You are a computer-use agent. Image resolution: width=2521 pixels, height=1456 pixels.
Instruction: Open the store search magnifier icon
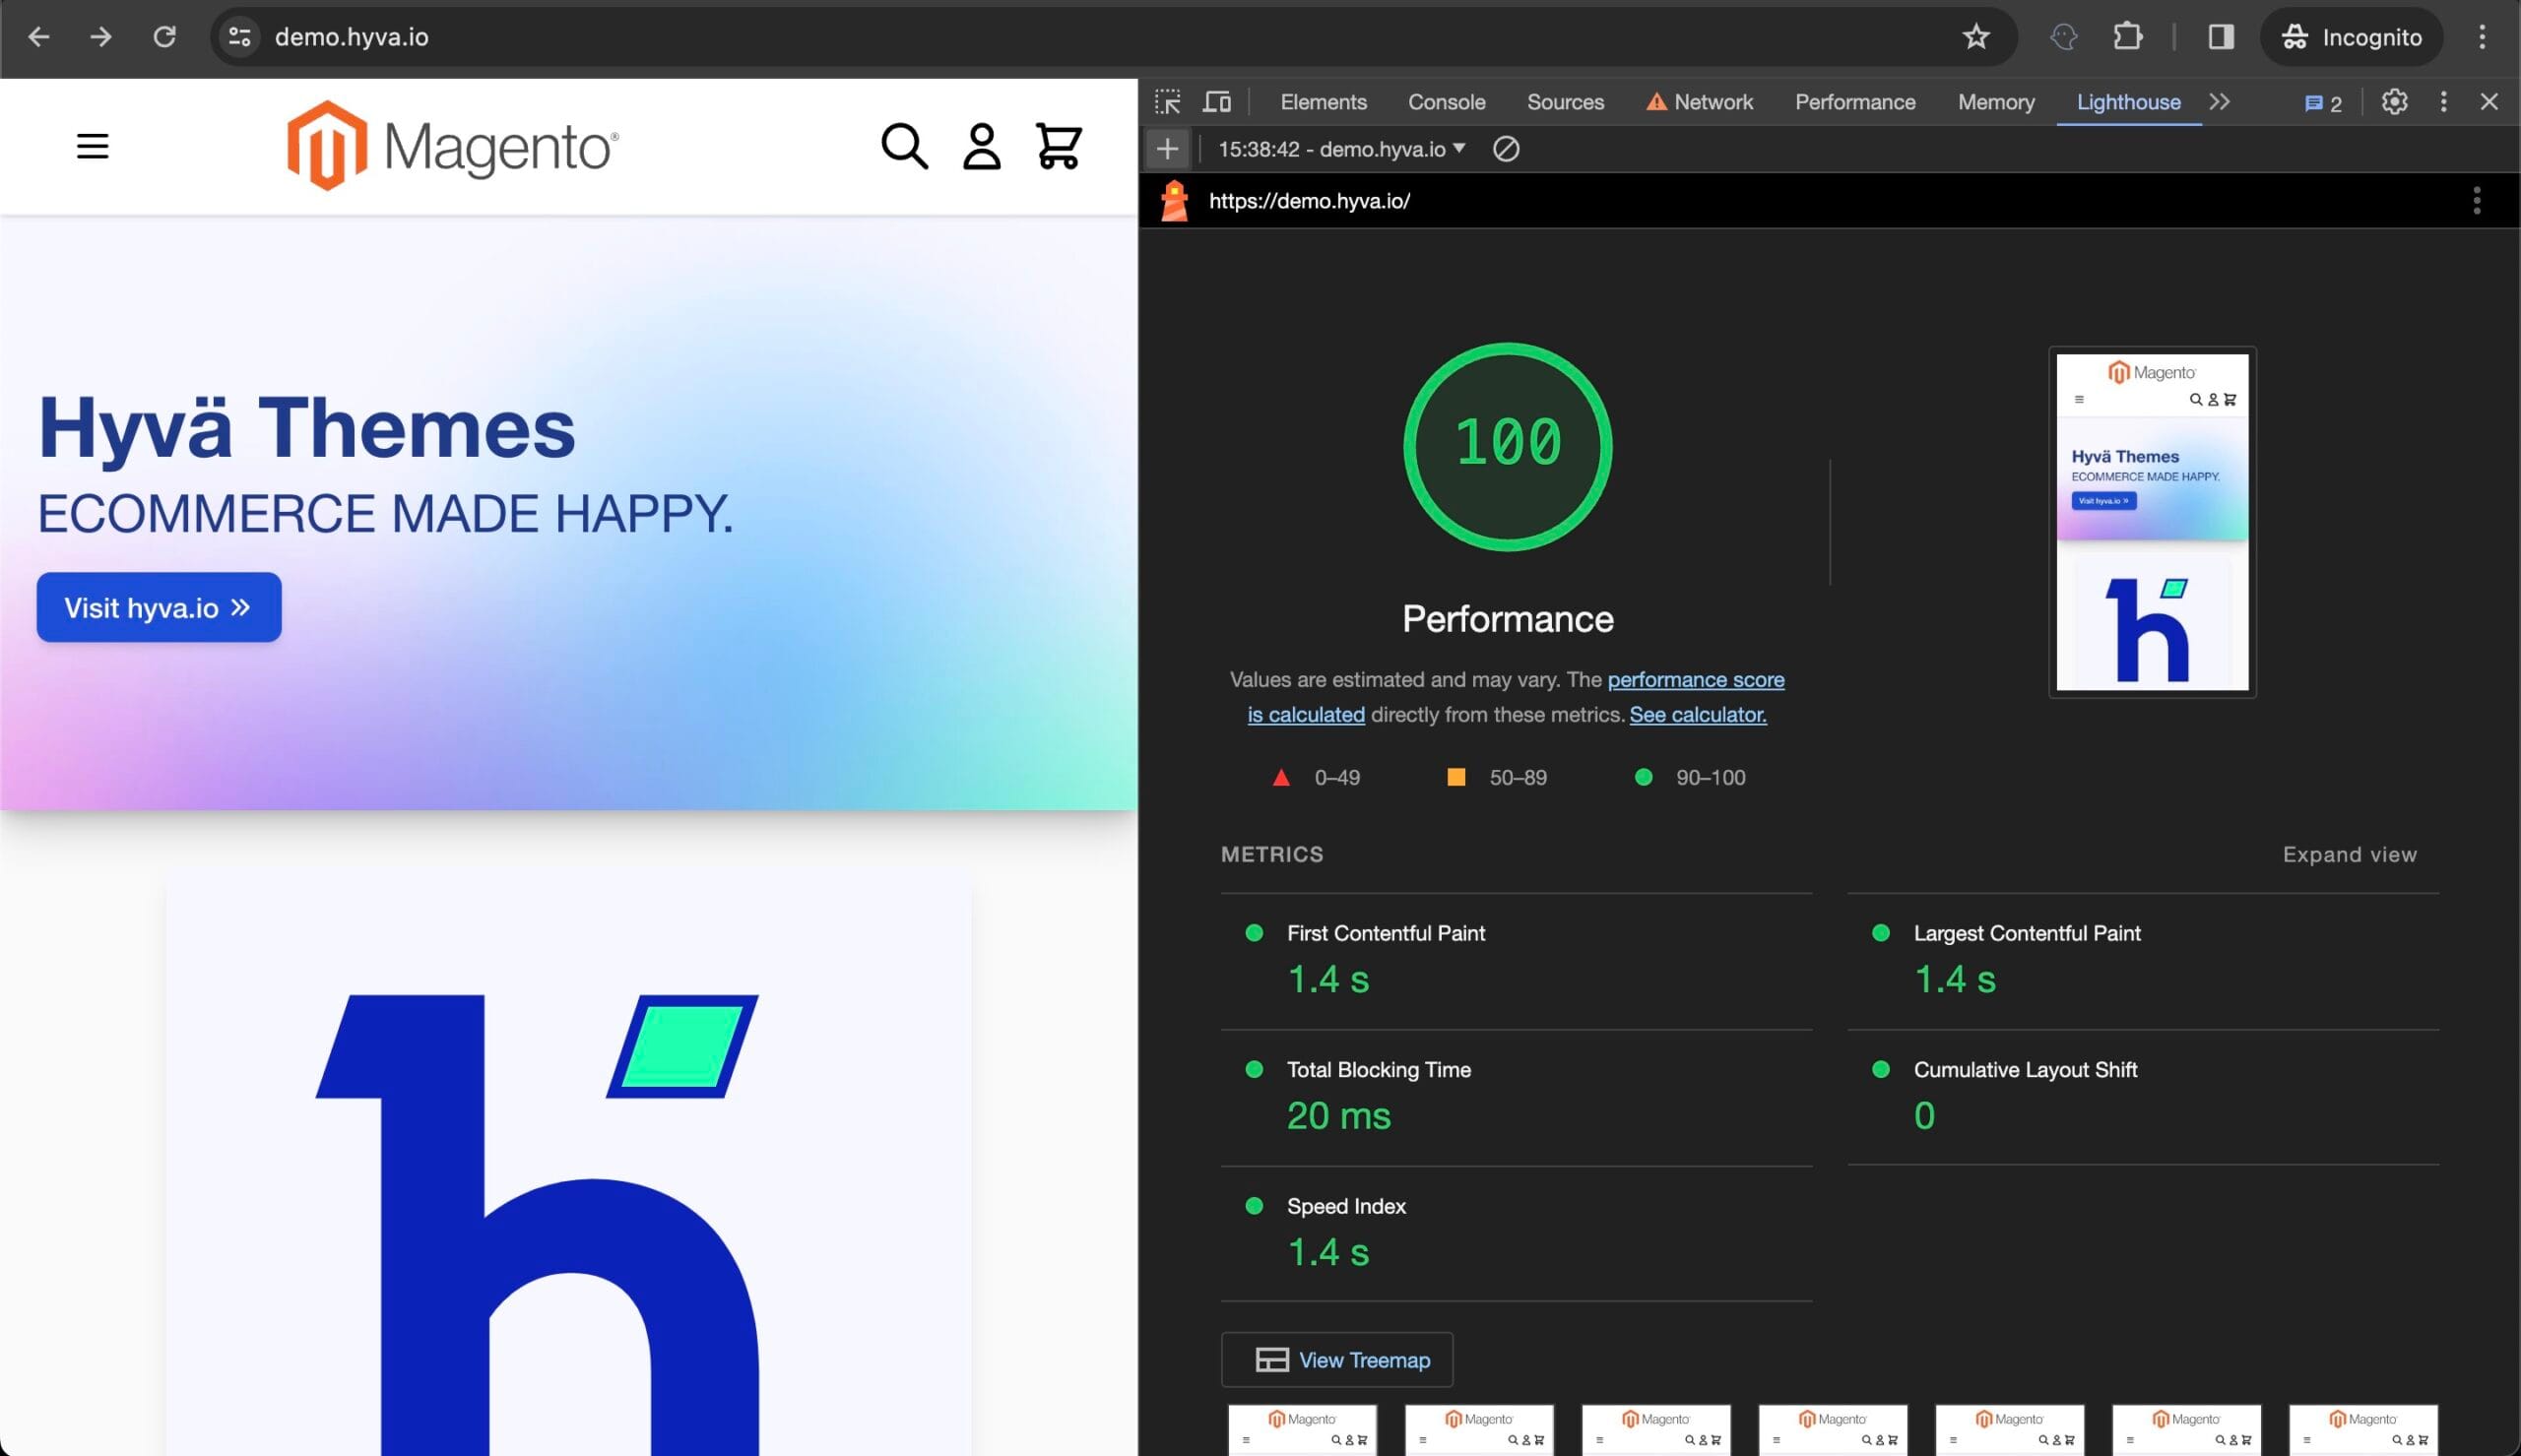[x=904, y=147]
